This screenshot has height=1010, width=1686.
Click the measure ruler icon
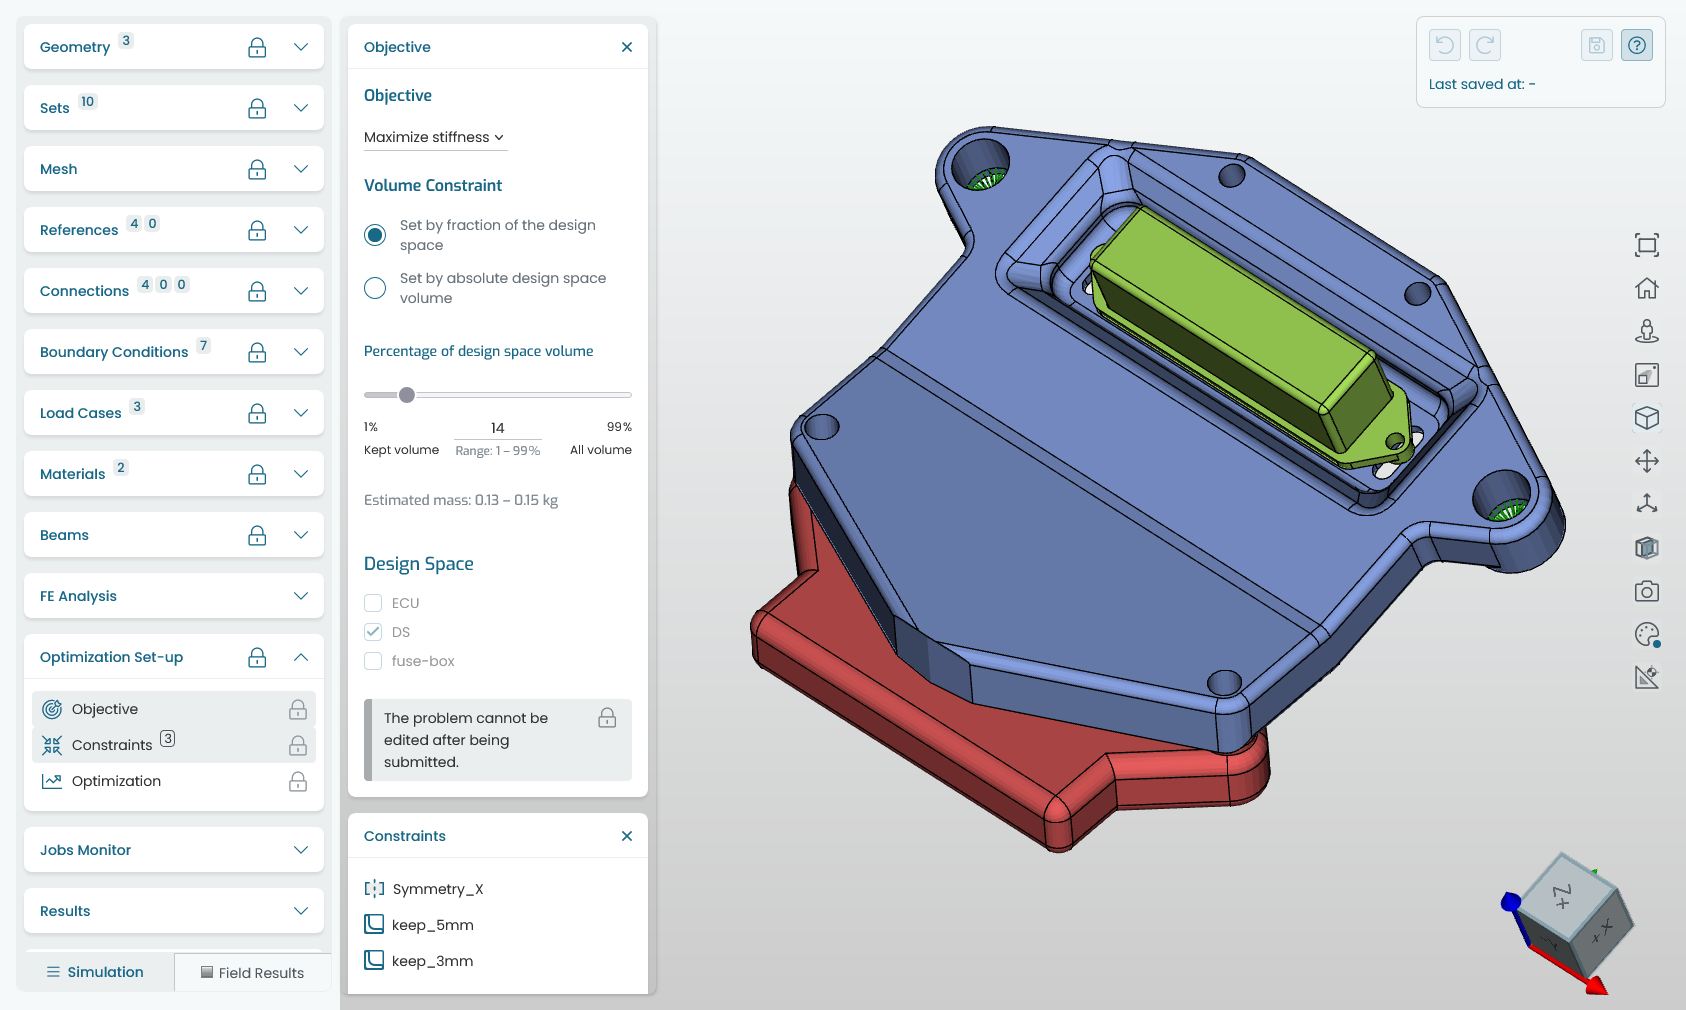coord(1647,677)
